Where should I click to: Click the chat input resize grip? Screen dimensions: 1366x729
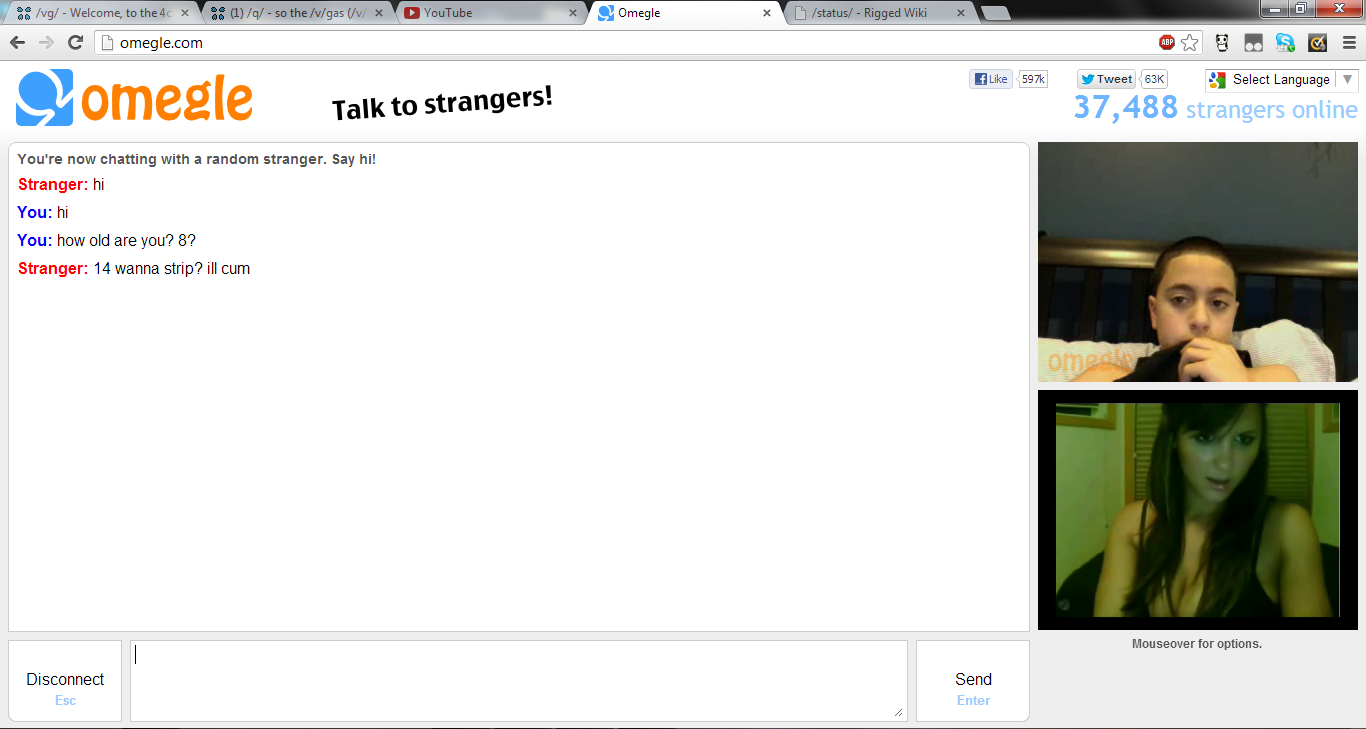pyautogui.click(x=898, y=712)
